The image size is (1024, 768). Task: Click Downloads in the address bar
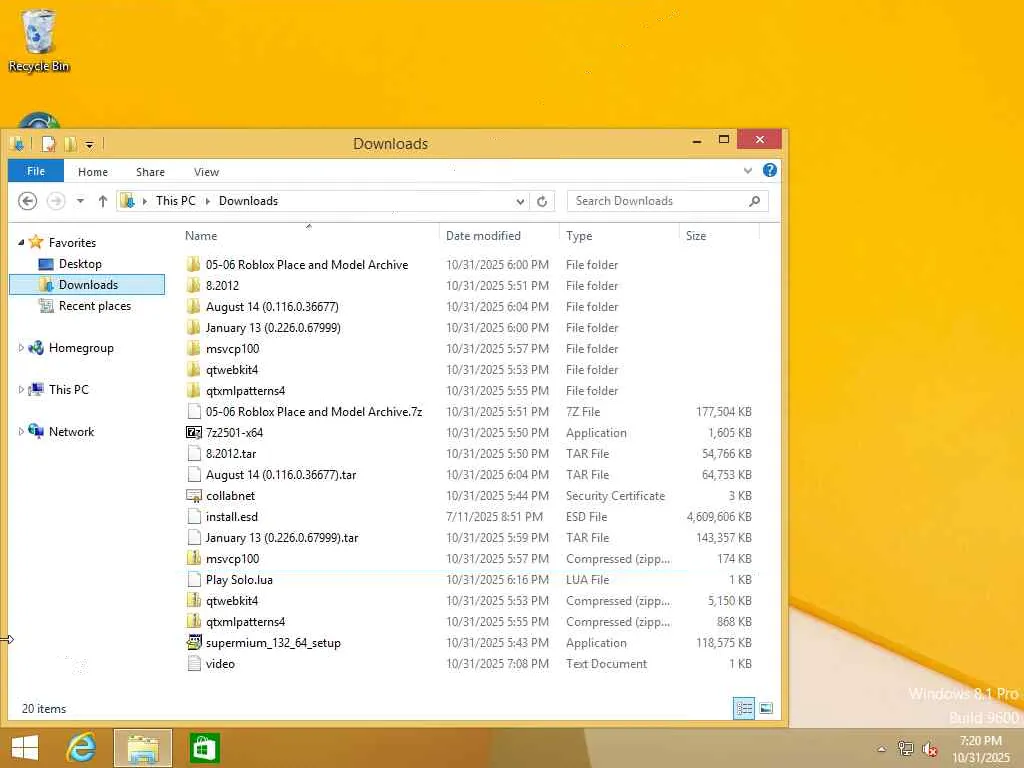click(x=248, y=201)
